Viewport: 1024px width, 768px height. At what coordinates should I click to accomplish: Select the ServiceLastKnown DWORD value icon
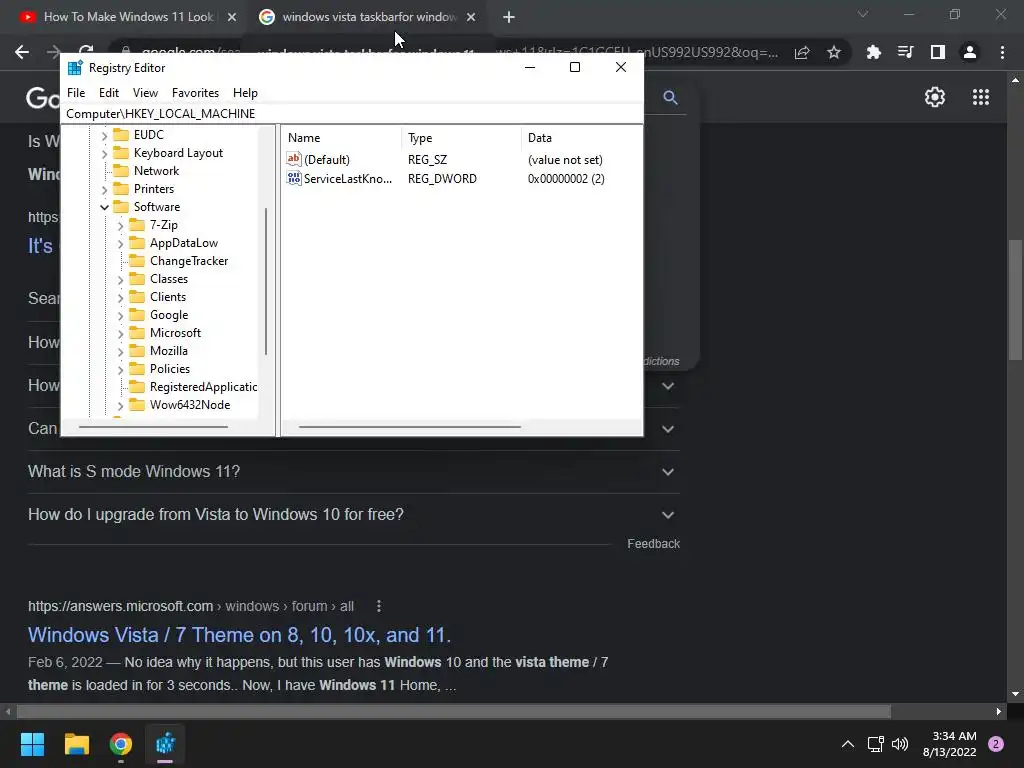294,178
